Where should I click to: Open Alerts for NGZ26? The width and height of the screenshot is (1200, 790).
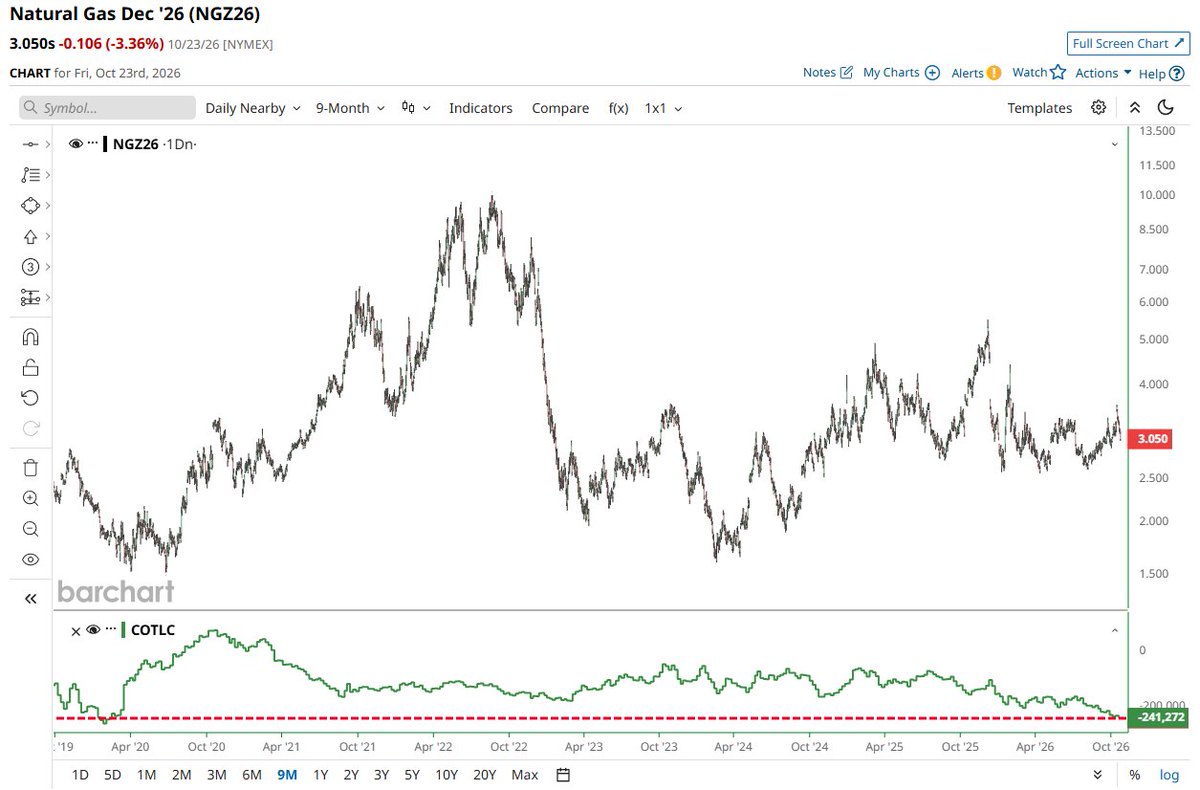976,73
